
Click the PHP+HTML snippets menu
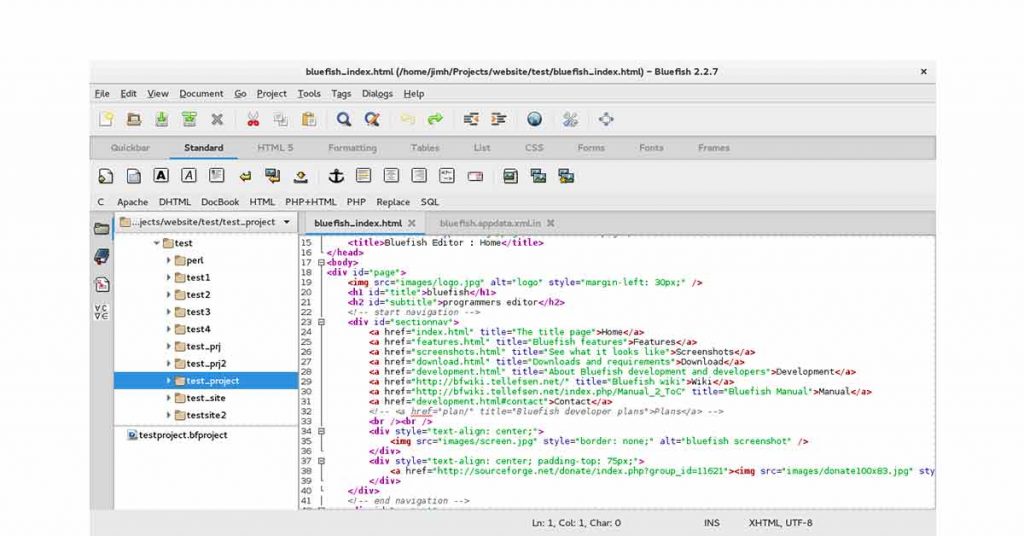pyautogui.click(x=311, y=202)
